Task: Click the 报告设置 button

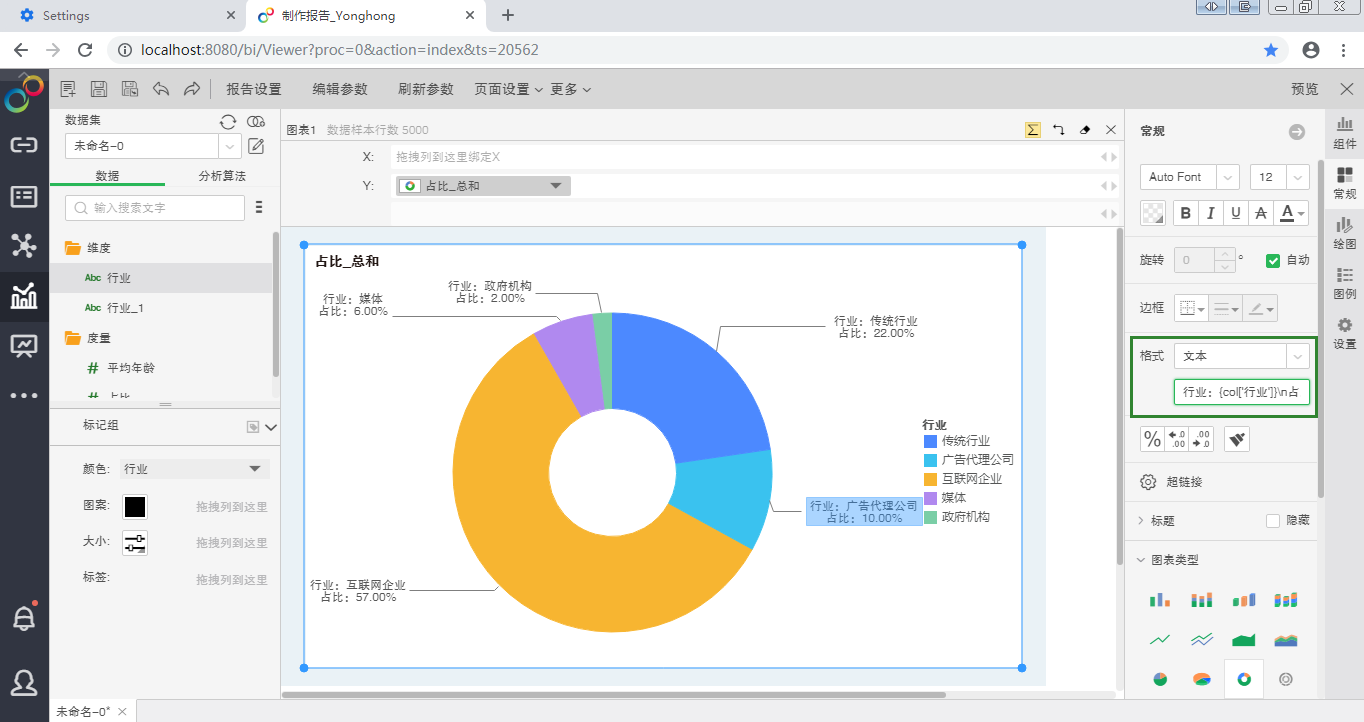Action: pos(254,89)
